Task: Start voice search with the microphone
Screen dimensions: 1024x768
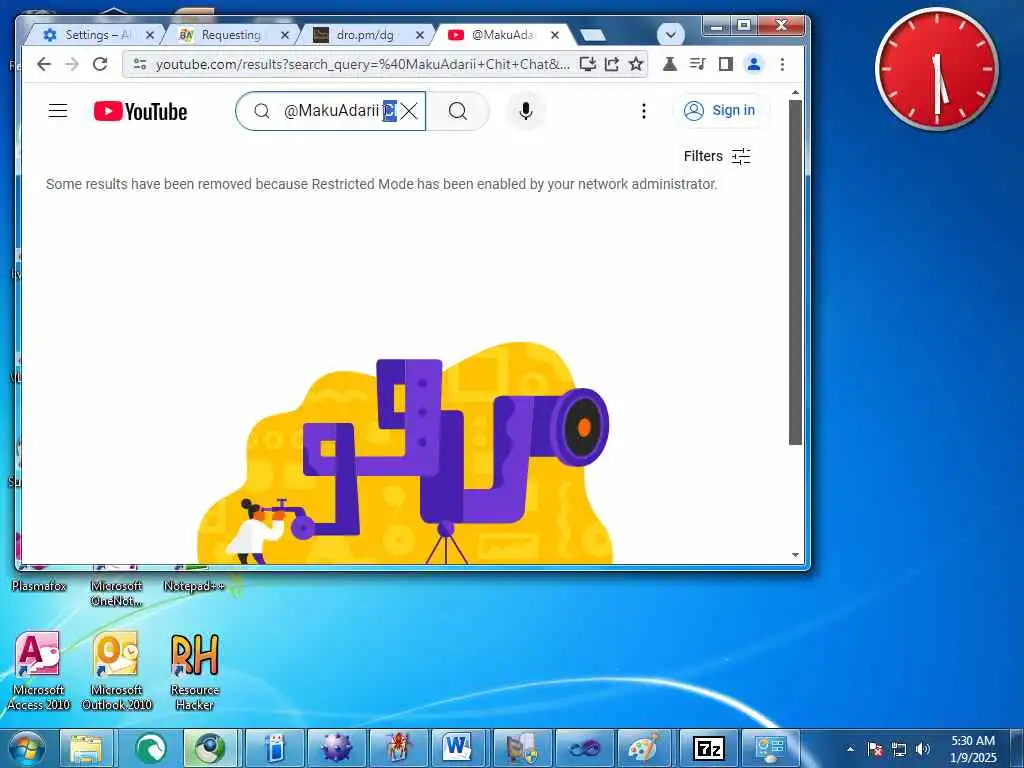Action: [526, 111]
